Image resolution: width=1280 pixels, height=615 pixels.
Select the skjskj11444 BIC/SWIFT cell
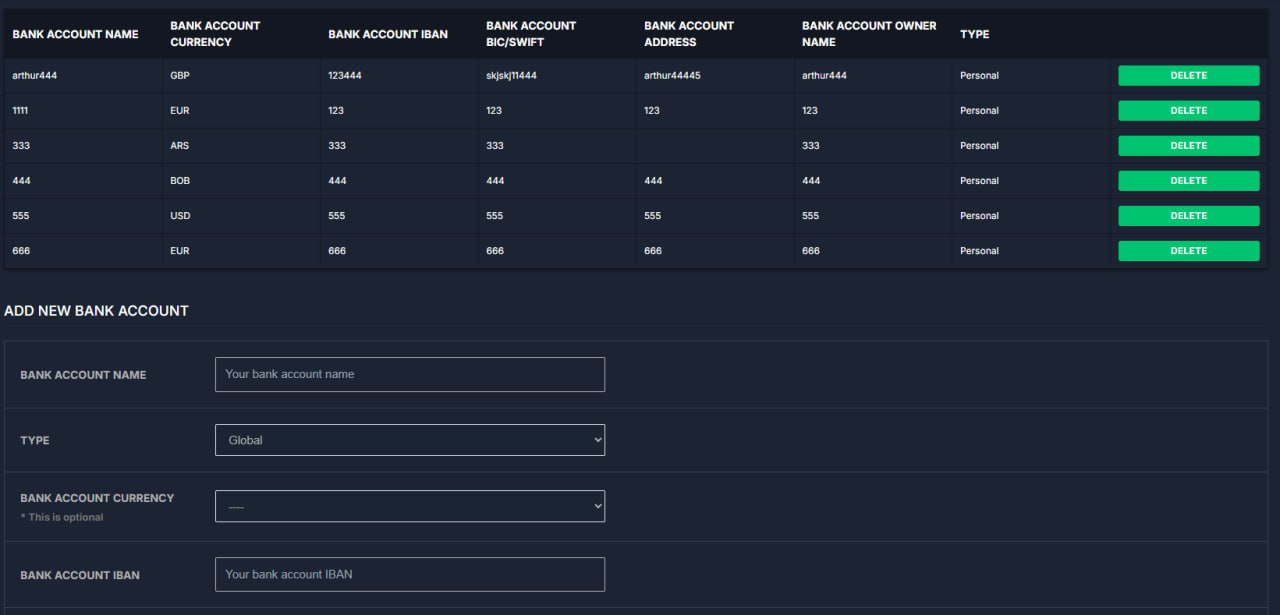pyautogui.click(x=511, y=76)
